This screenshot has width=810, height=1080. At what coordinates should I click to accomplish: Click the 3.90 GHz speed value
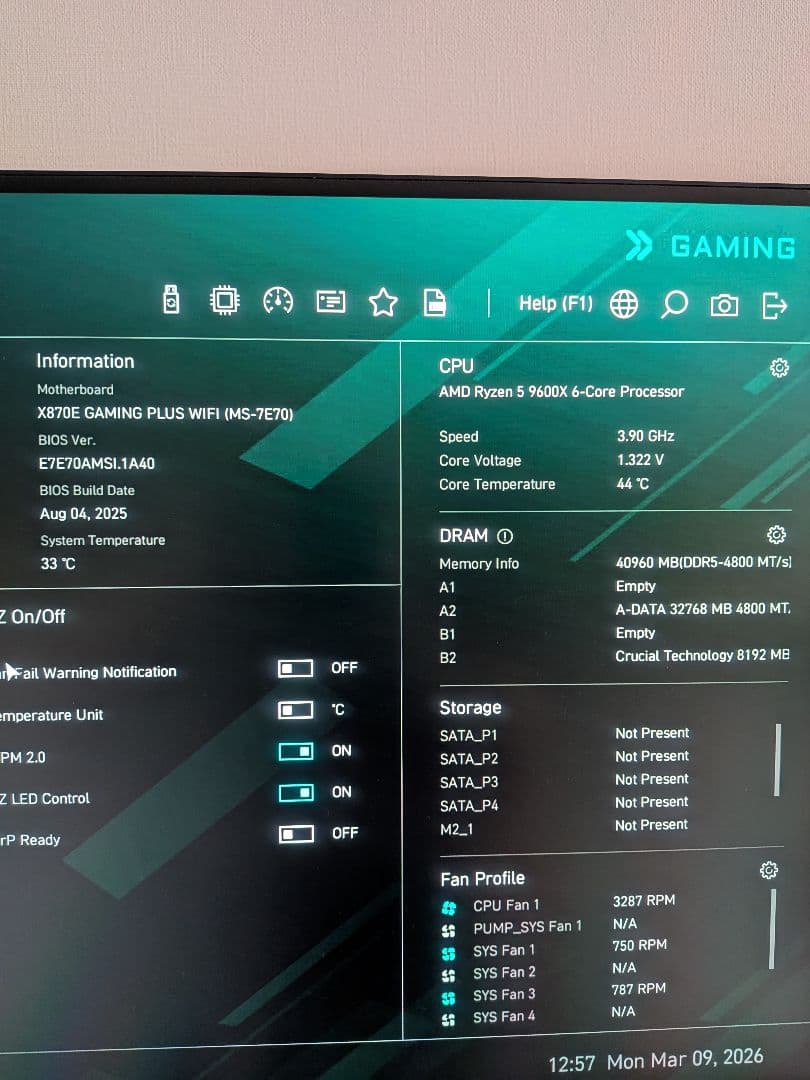click(645, 436)
